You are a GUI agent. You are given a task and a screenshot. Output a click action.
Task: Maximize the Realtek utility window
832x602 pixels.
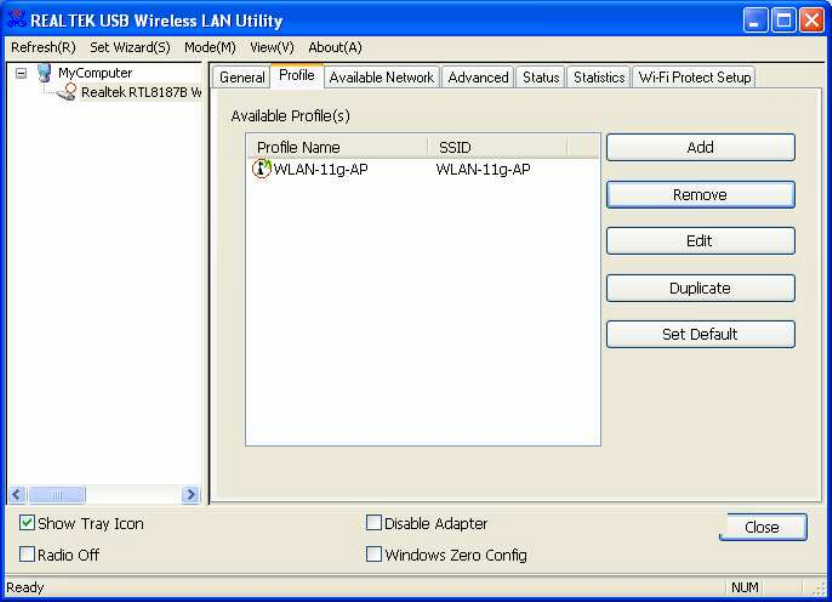click(x=784, y=20)
